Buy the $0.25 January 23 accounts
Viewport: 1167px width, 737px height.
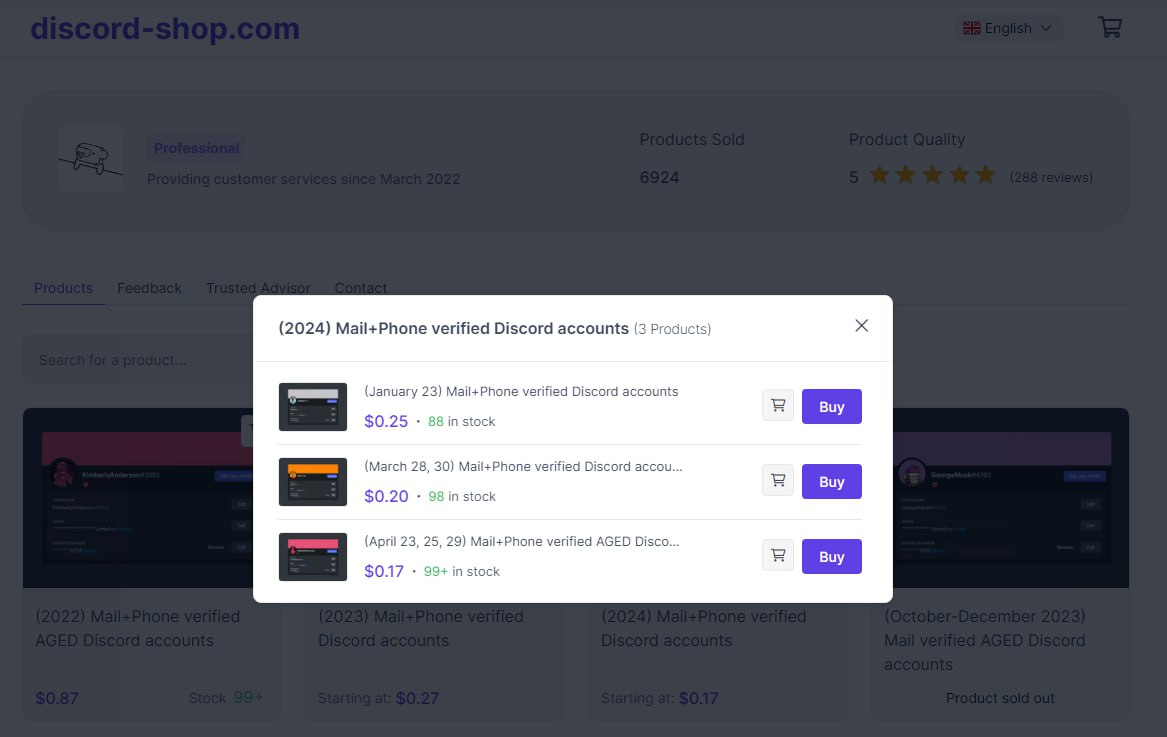(831, 406)
